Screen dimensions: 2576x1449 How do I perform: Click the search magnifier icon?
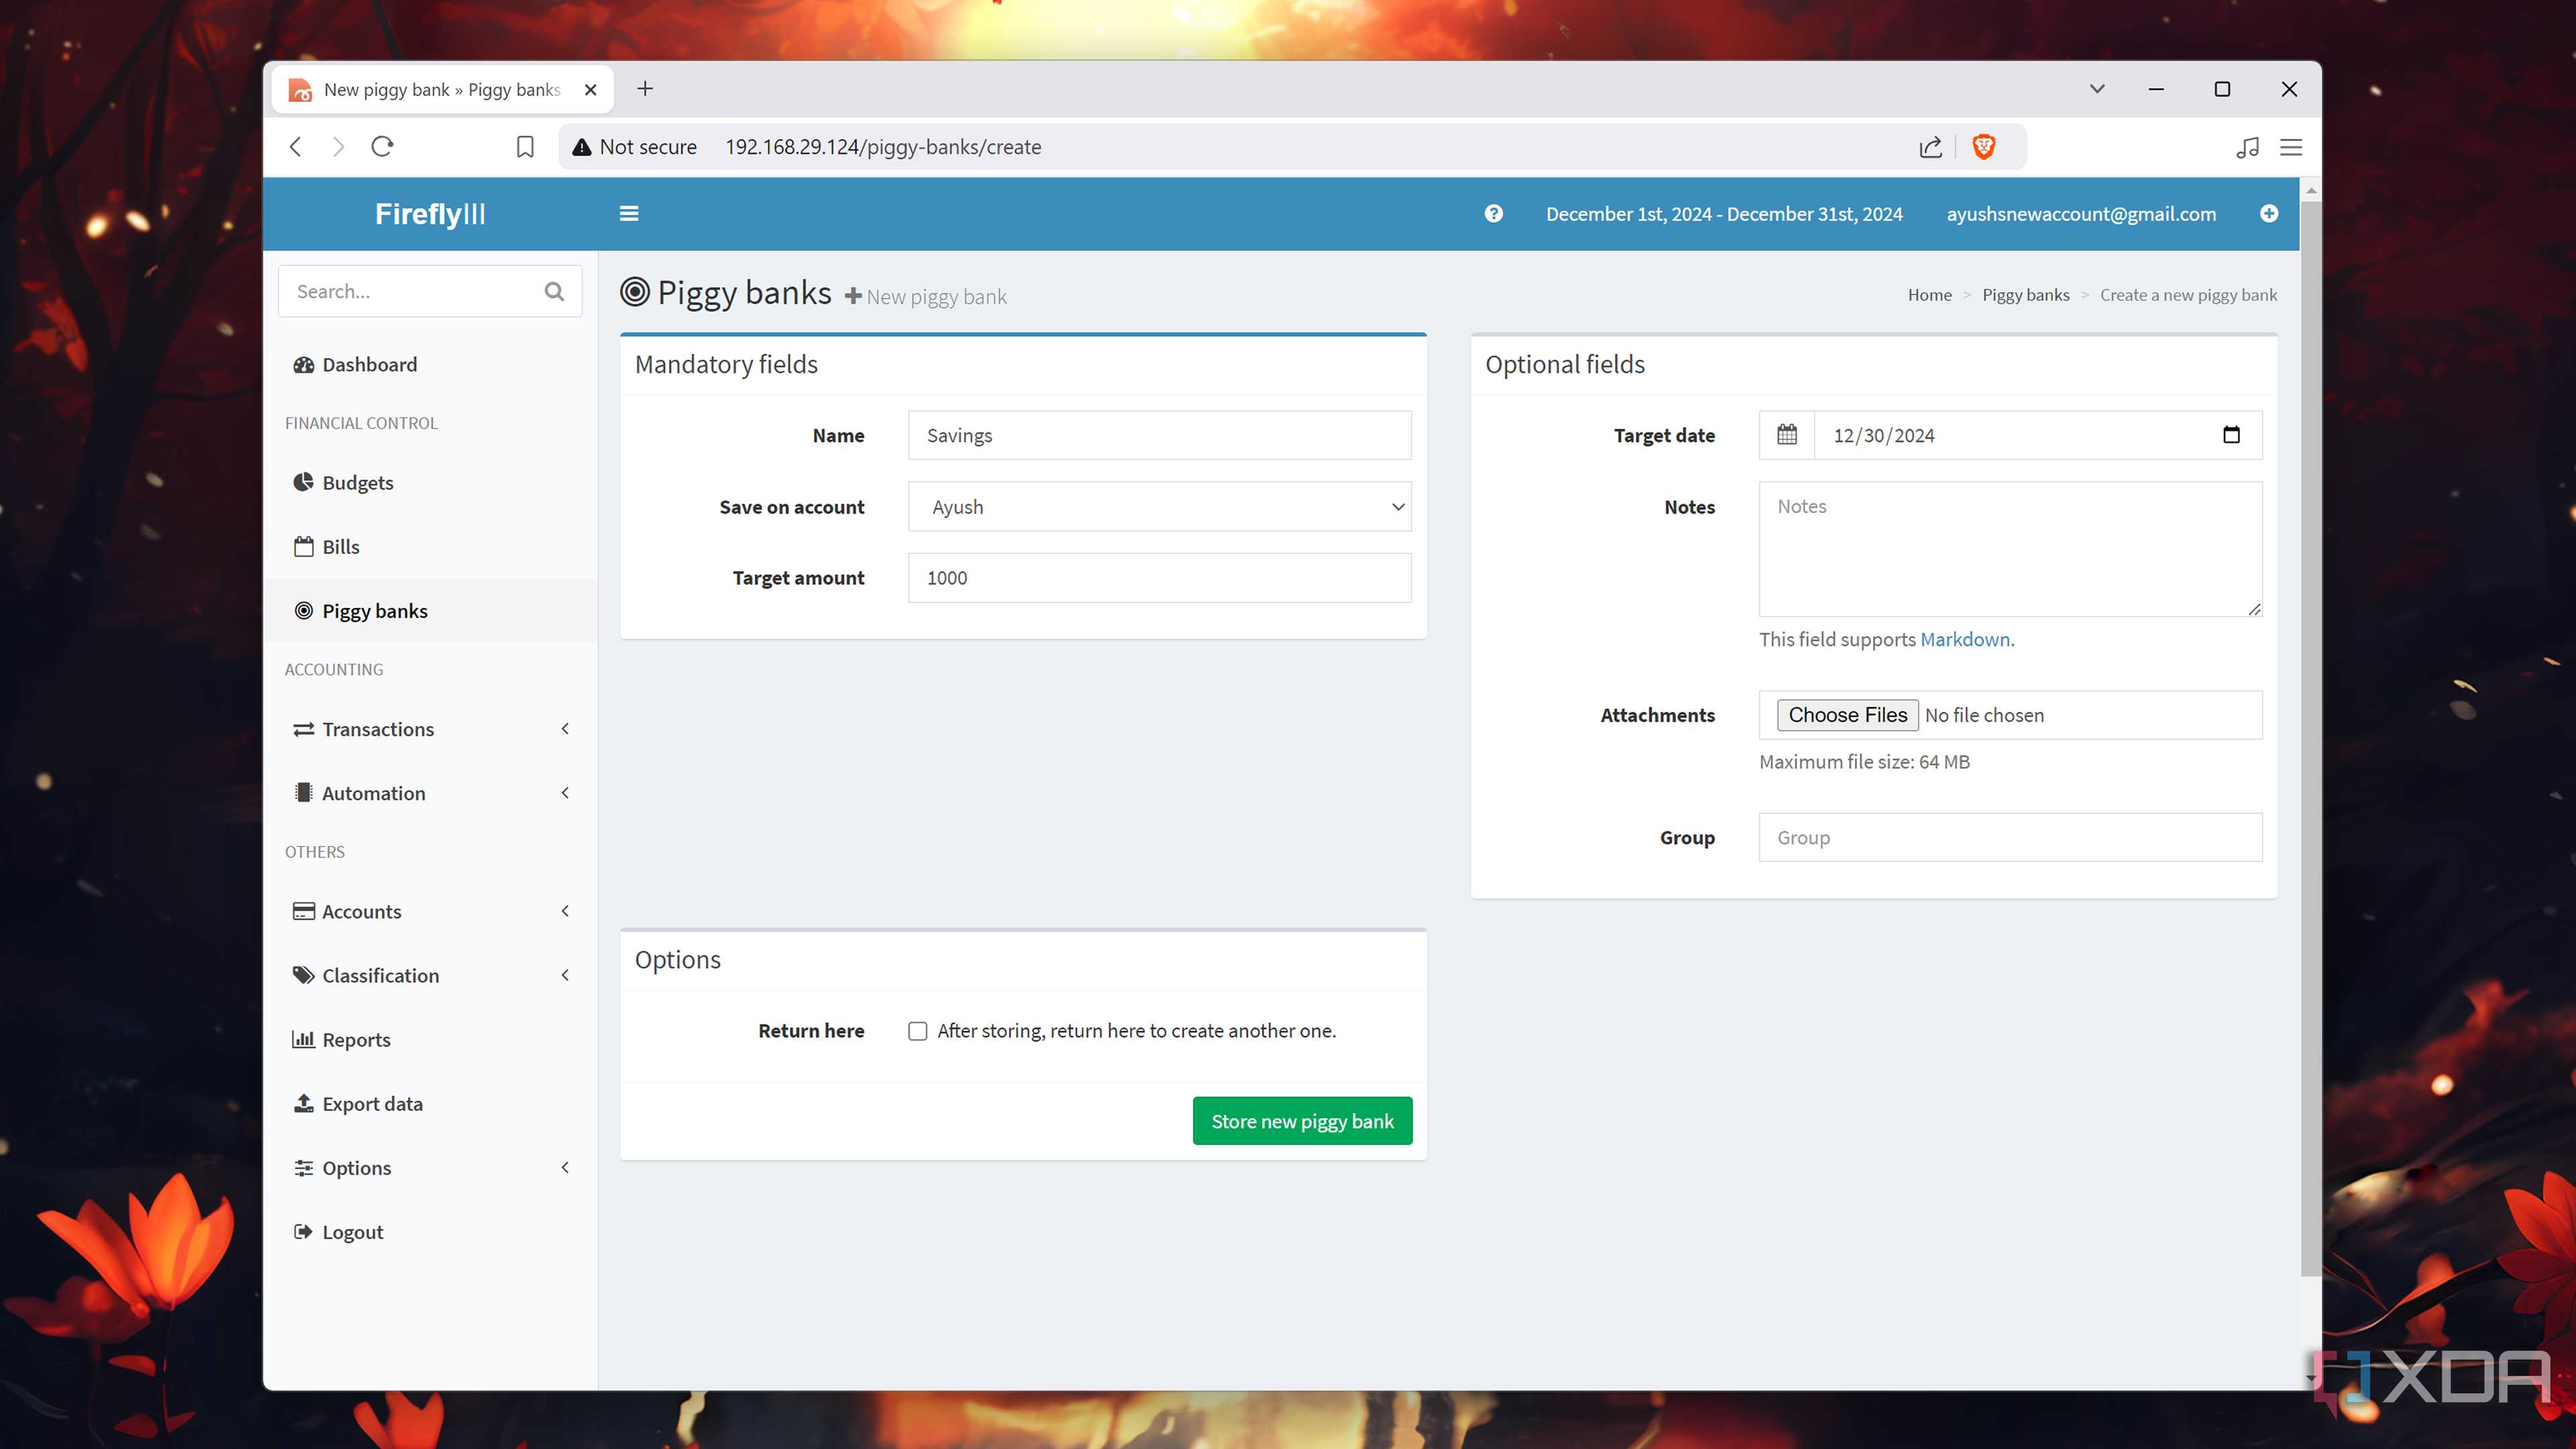click(x=554, y=291)
